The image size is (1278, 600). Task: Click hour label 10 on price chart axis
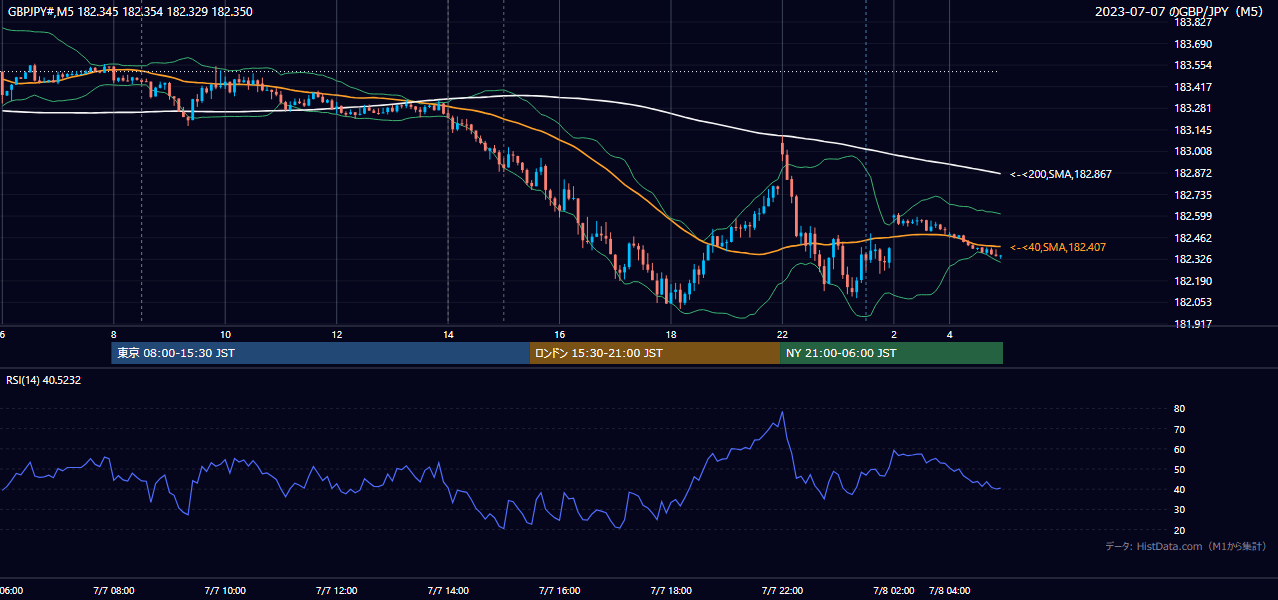[x=225, y=334]
